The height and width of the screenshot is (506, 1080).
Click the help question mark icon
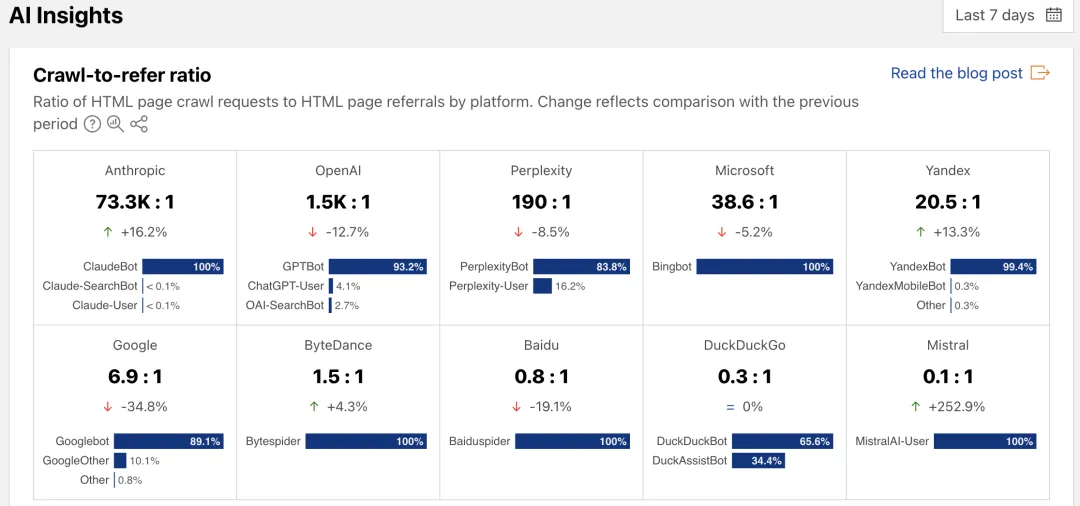tap(92, 124)
